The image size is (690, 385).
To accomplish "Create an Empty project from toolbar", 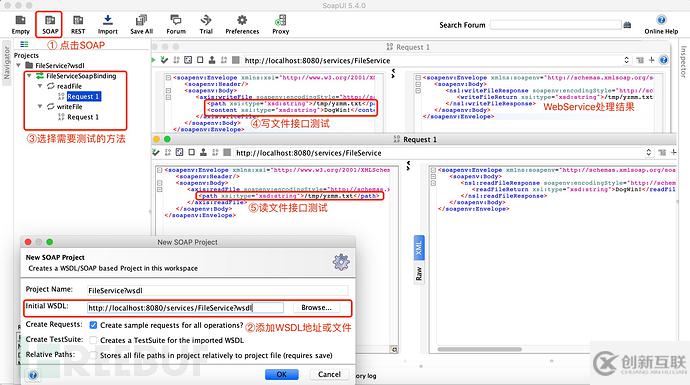I will pyautogui.click(x=20, y=25).
